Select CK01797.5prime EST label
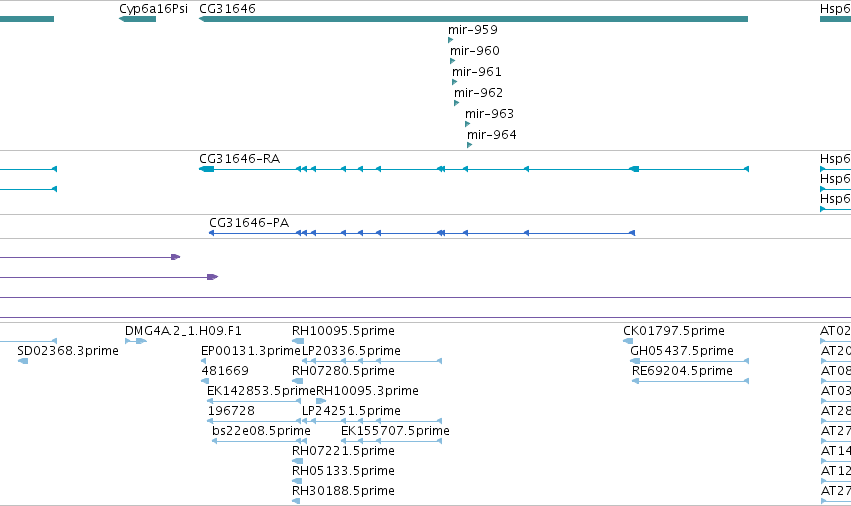 674,331
